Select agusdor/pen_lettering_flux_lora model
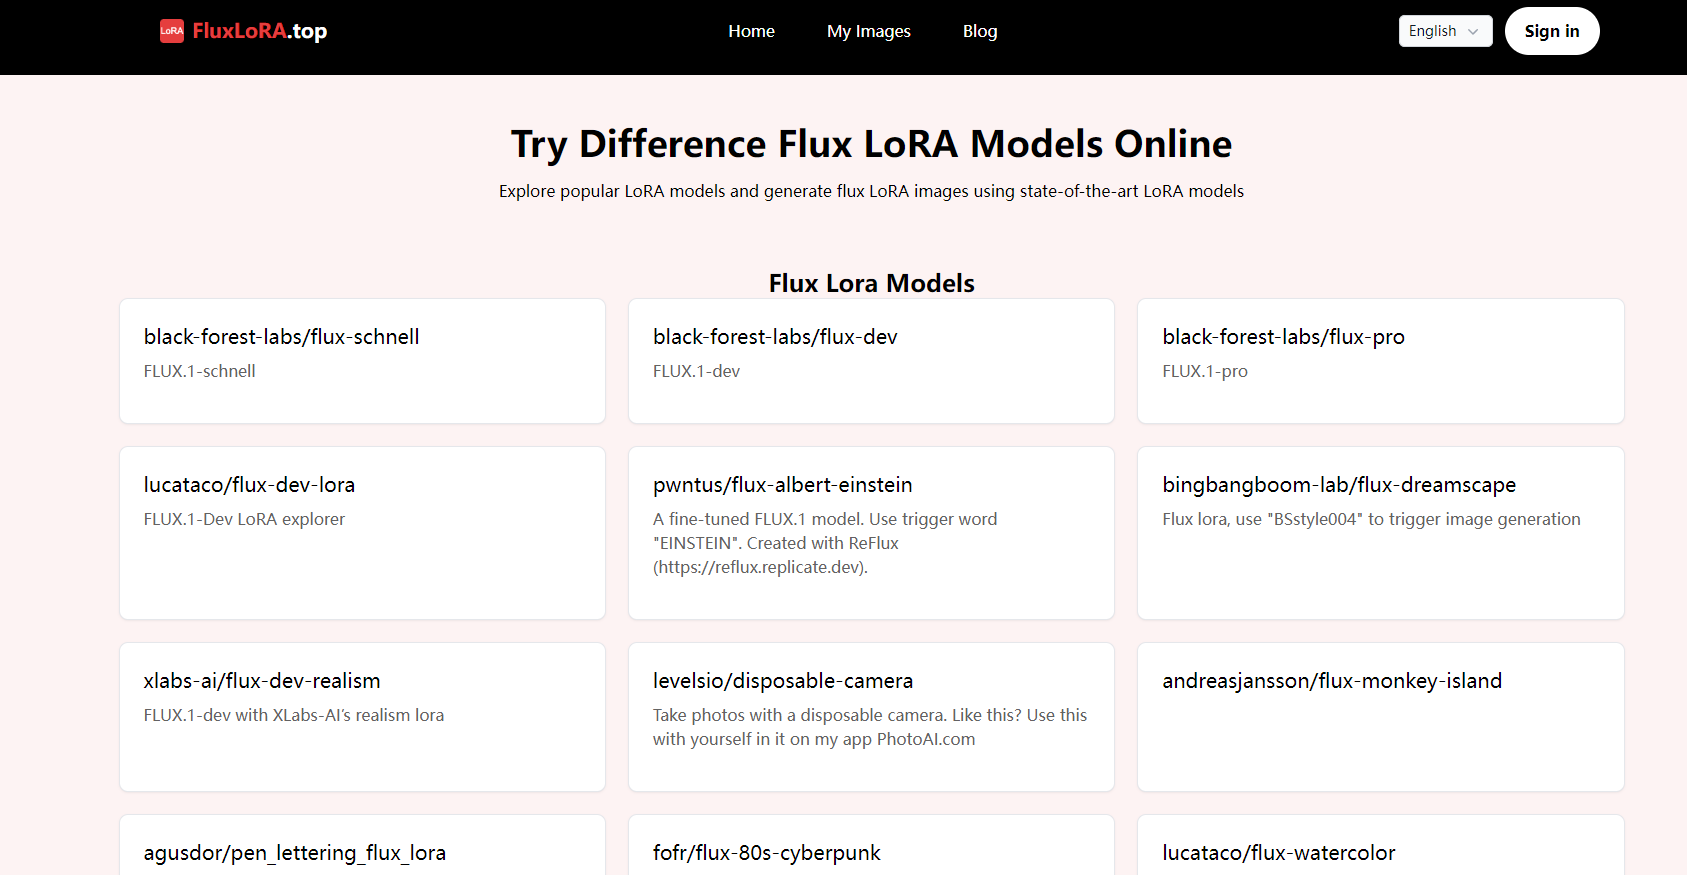Screen dimensions: 1687x875 362,845
